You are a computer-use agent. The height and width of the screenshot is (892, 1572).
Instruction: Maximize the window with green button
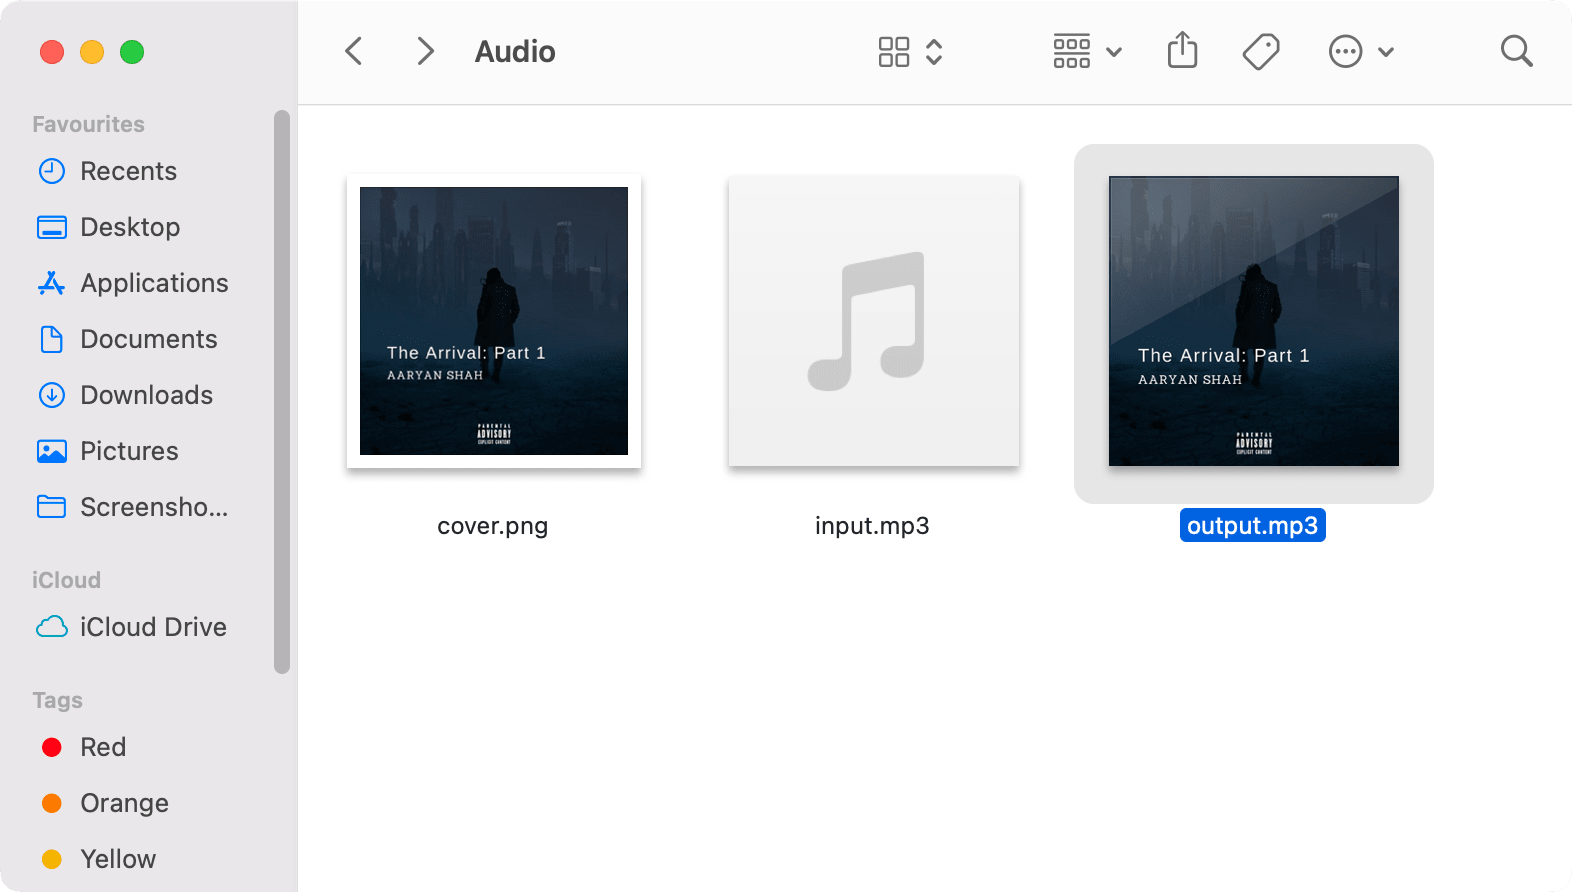coord(132,52)
